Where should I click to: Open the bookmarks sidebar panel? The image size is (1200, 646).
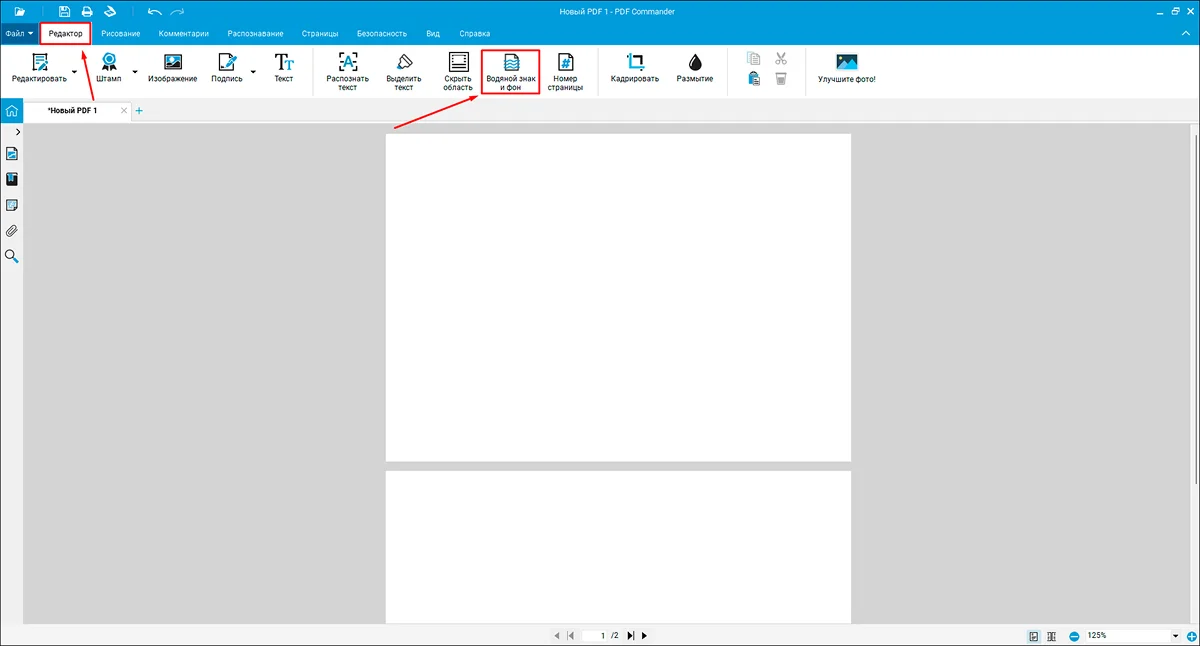click(x=12, y=180)
